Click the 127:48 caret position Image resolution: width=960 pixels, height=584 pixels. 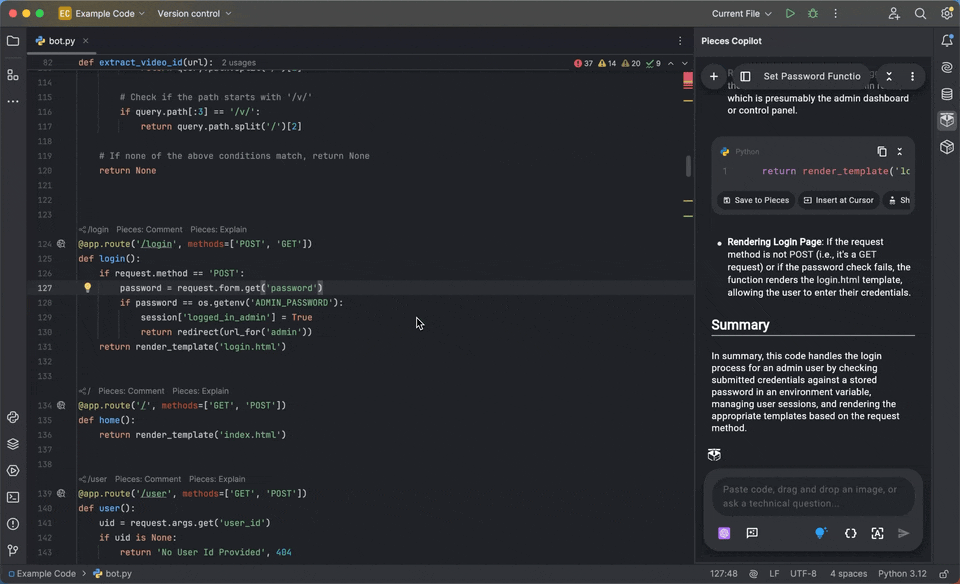click(724, 574)
